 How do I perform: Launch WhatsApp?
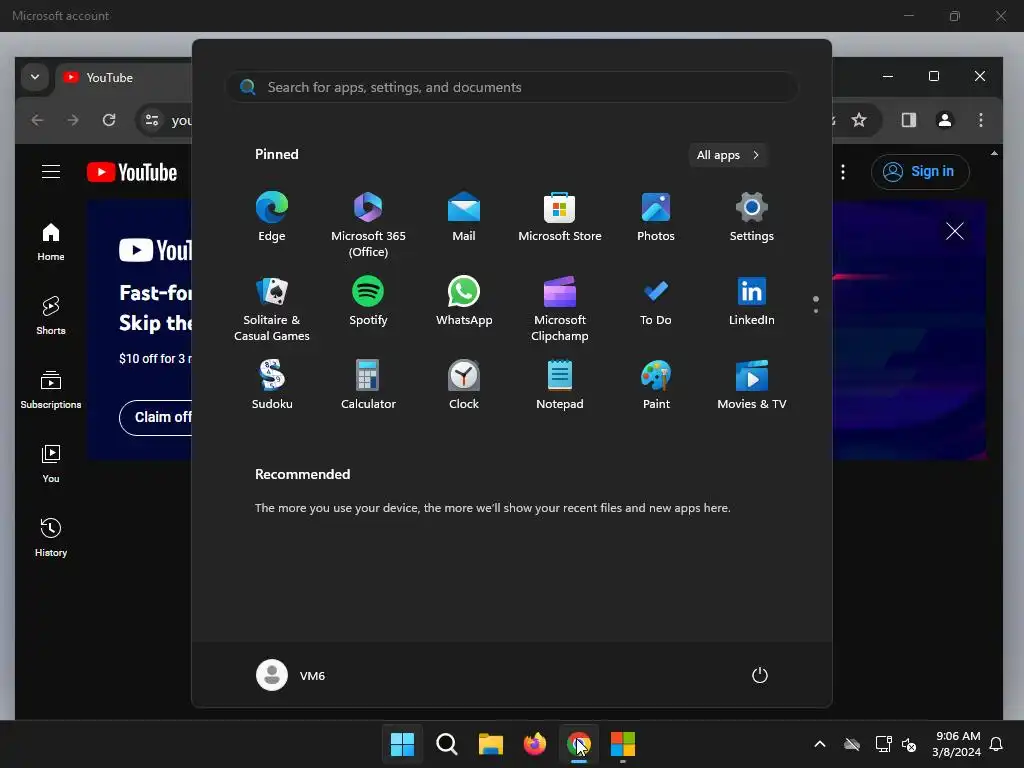click(x=464, y=301)
